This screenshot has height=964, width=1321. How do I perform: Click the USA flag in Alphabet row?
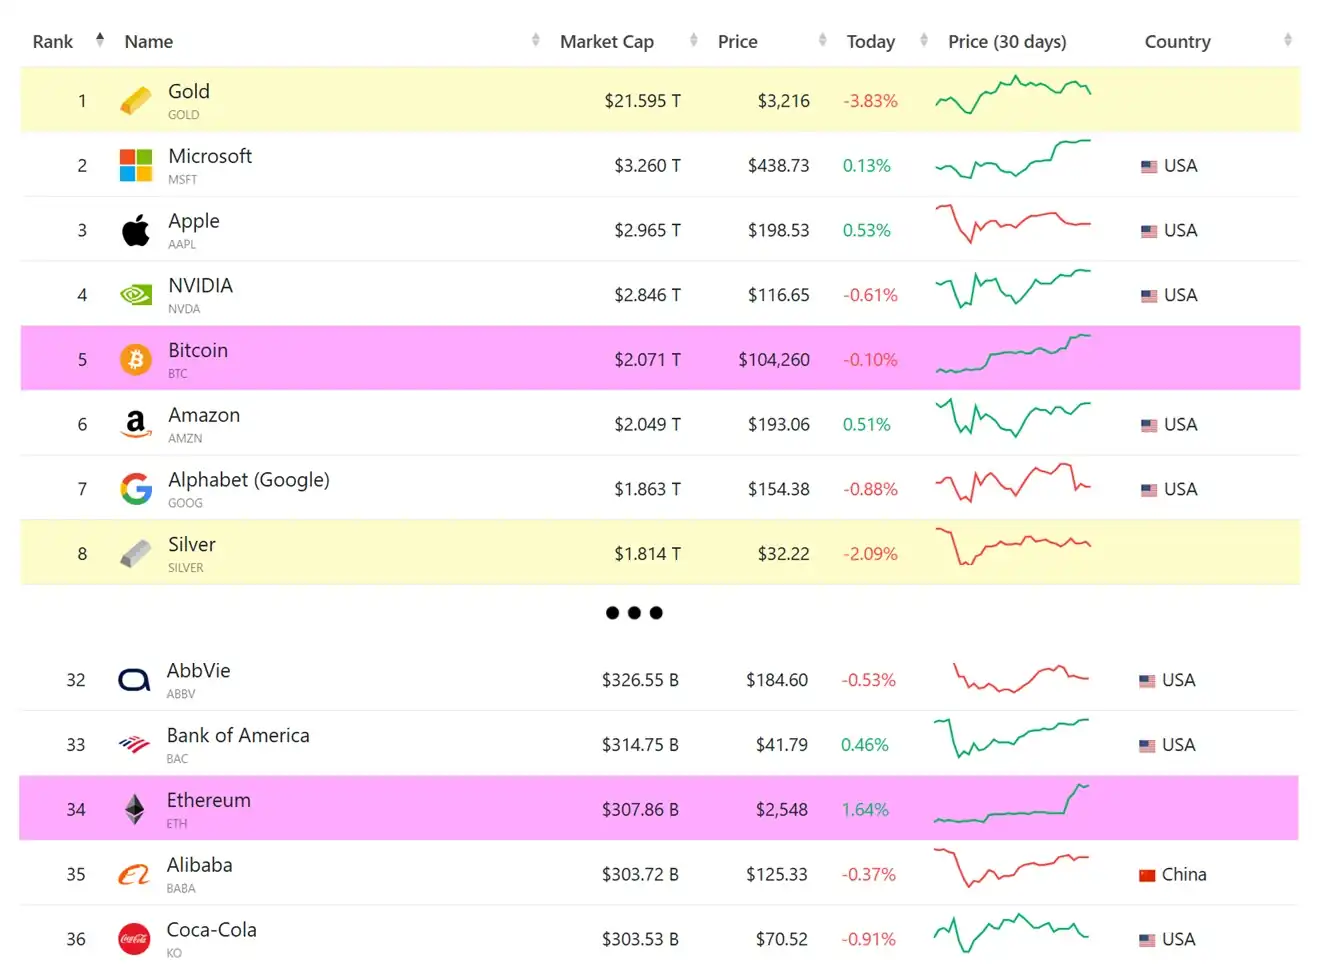[1149, 490]
